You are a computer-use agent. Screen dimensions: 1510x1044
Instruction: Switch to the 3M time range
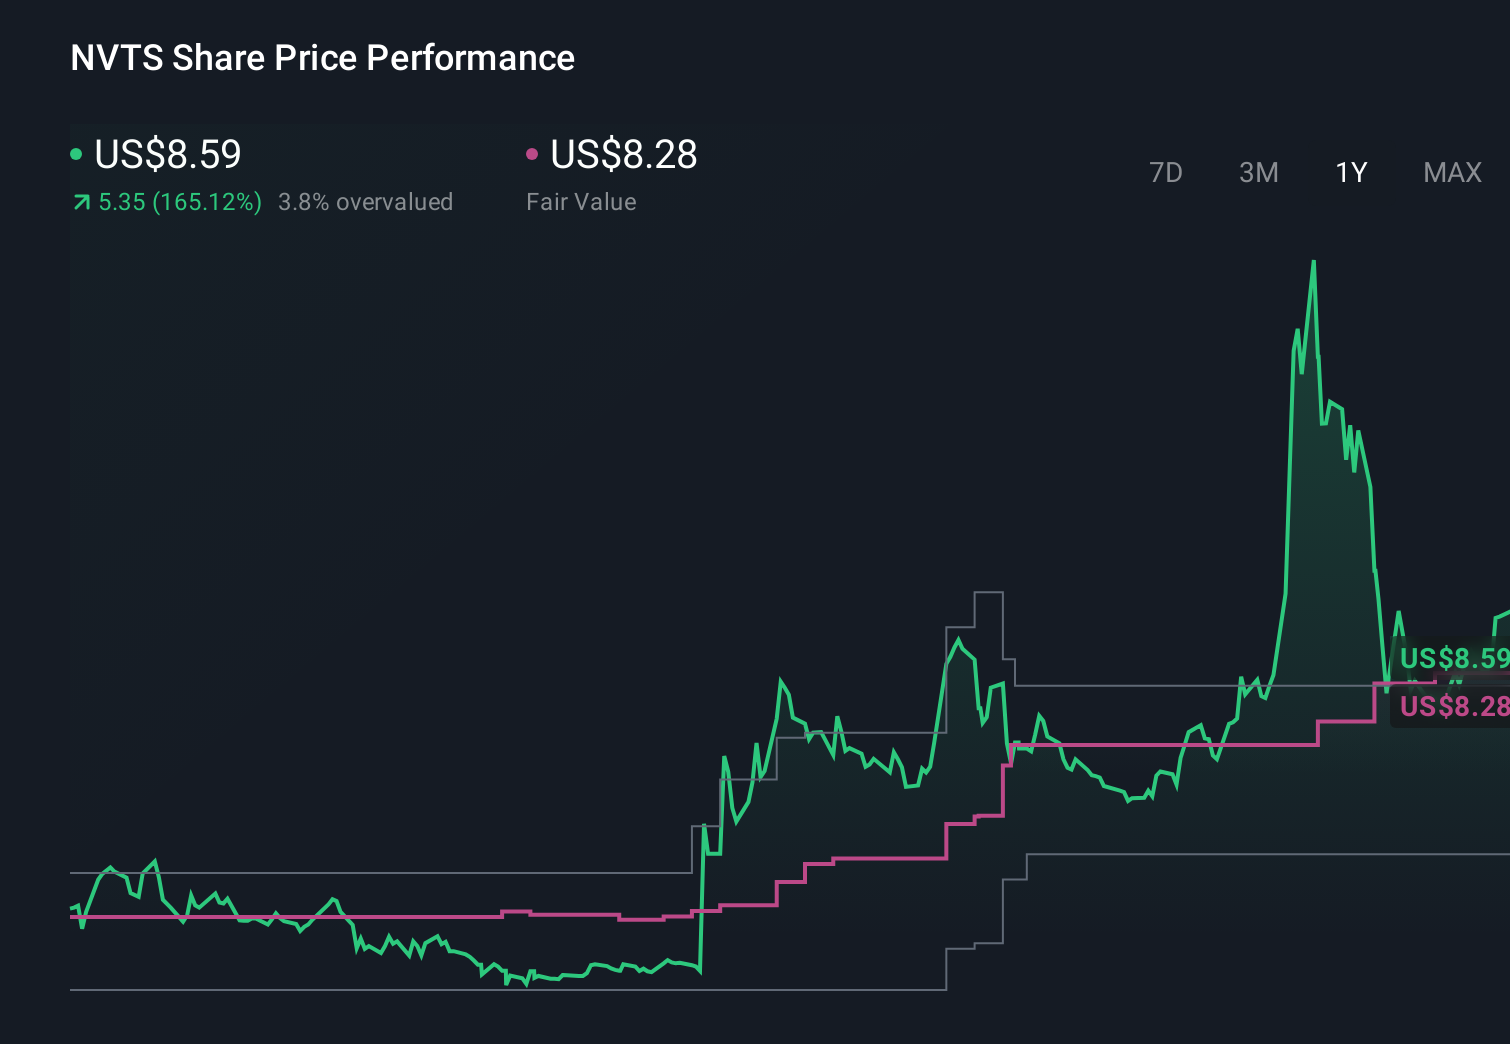click(1258, 172)
